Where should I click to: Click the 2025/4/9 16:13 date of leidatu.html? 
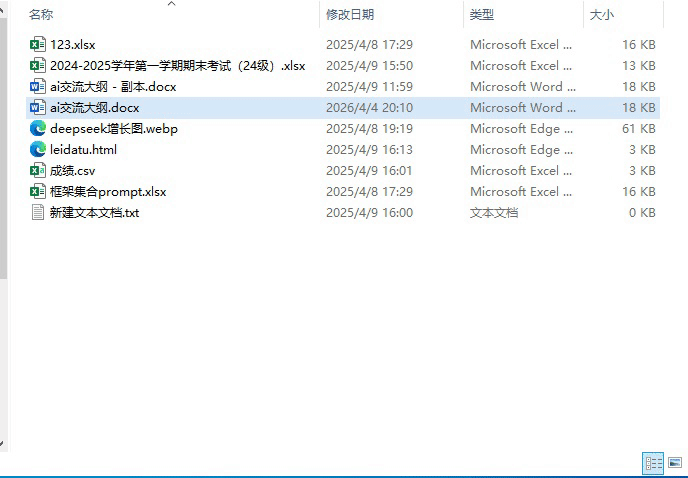(x=369, y=150)
